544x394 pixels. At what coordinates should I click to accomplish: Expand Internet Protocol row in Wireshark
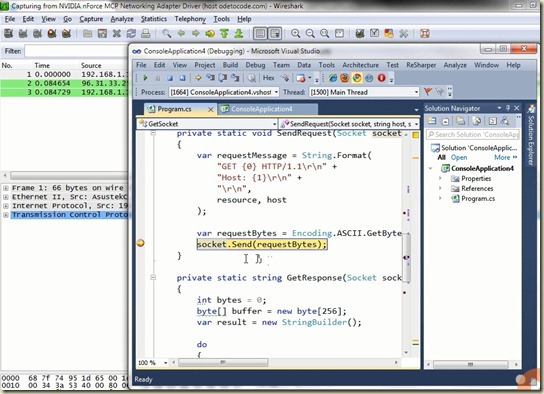tap(6, 206)
